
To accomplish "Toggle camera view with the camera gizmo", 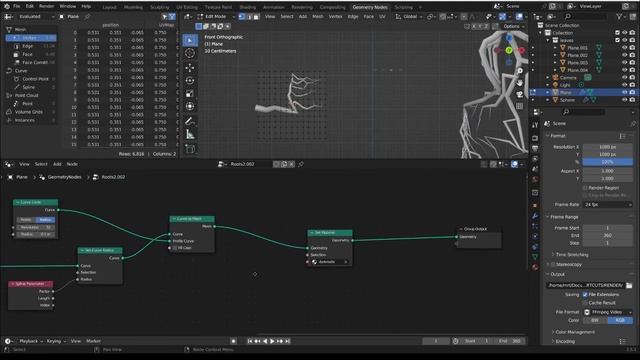I will (520, 95).
